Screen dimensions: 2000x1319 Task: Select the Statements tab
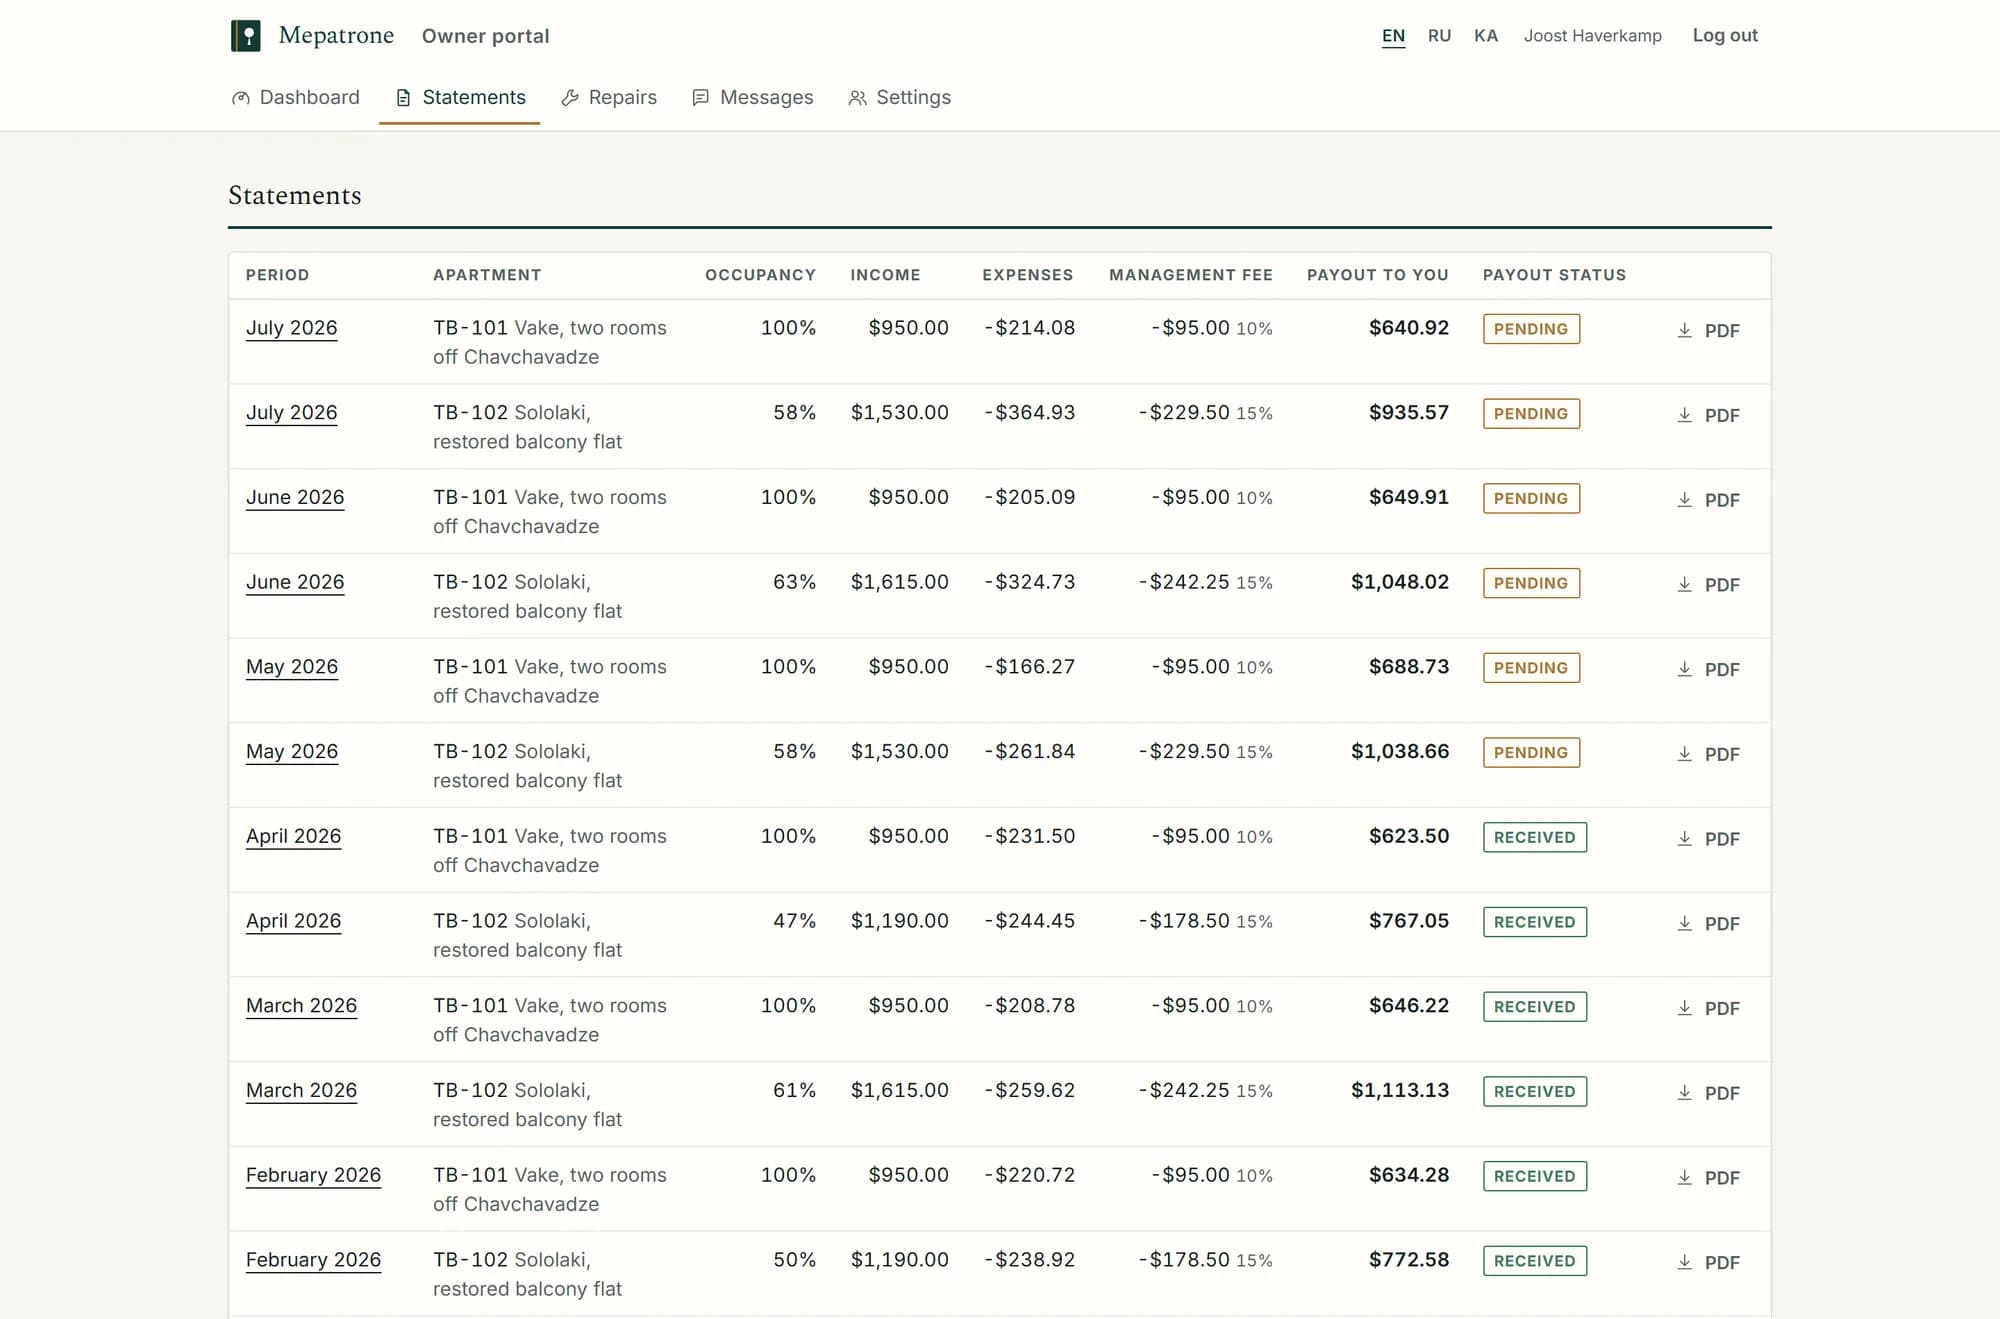460,97
